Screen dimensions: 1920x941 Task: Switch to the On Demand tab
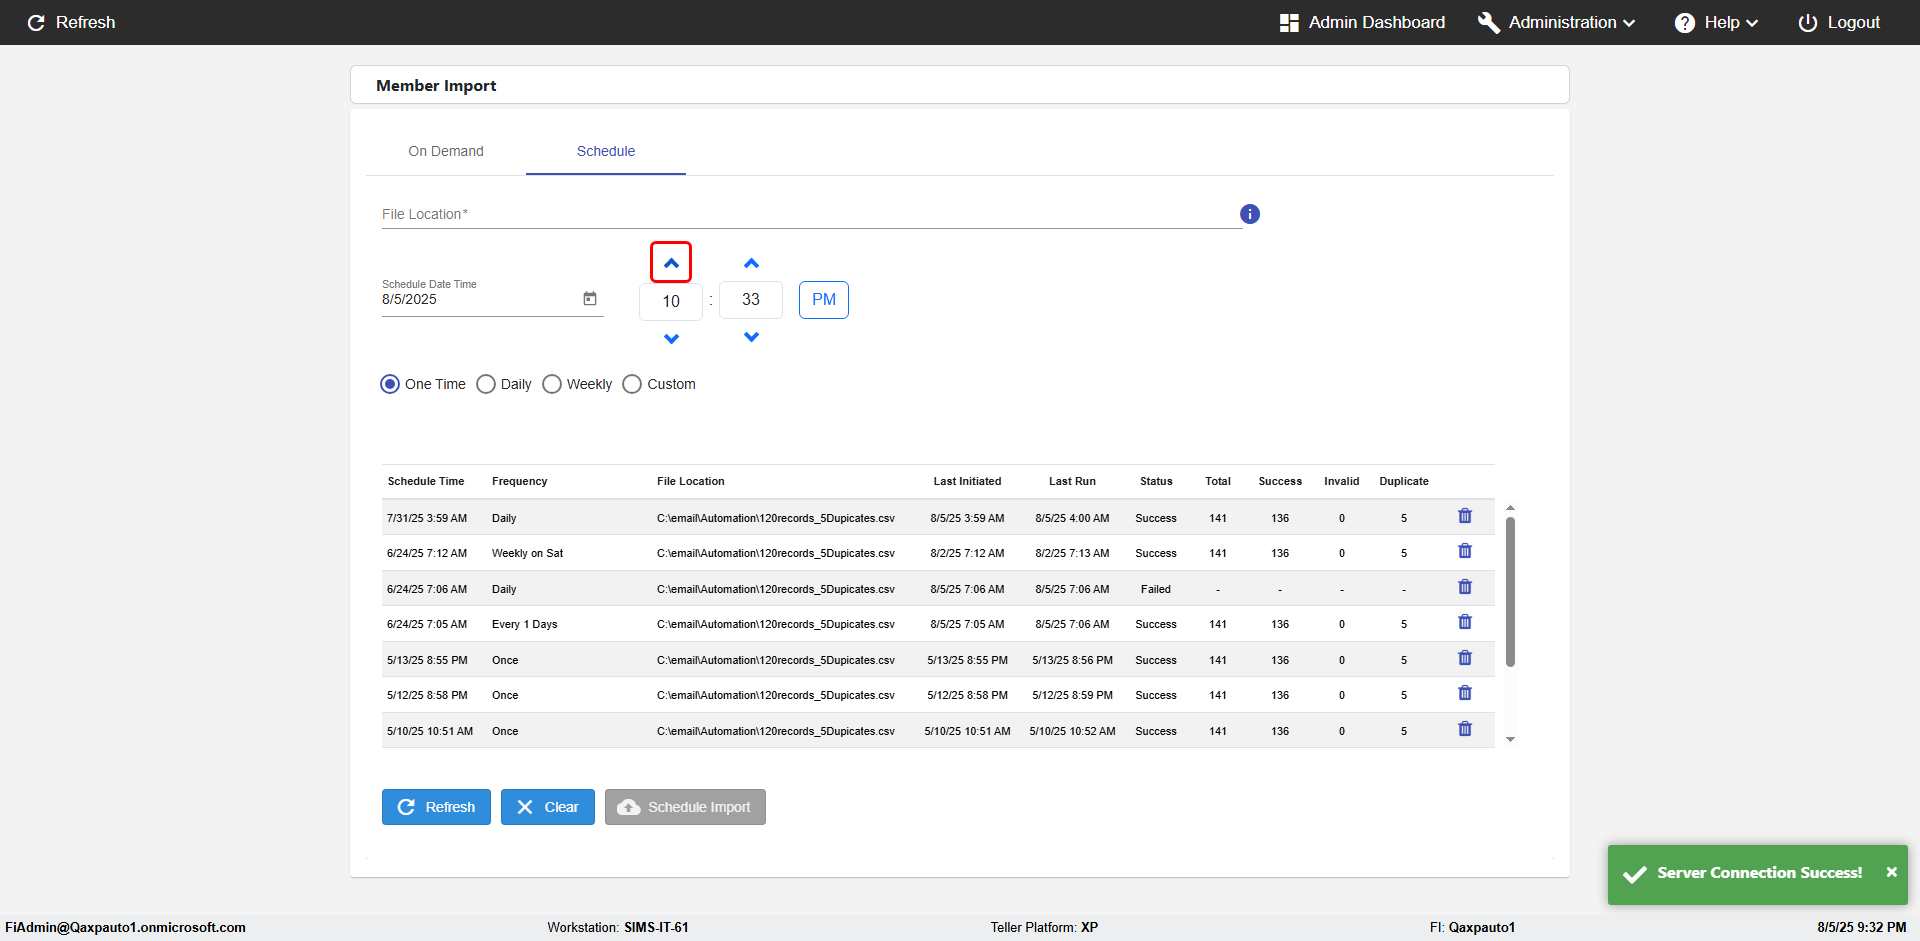(445, 151)
